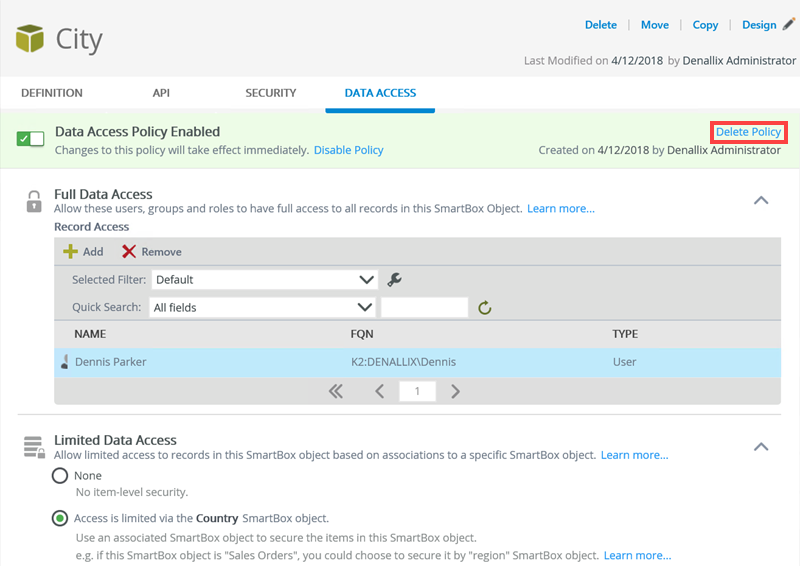Click the K2:DENALLIX\Dennis cell
This screenshot has height=566, width=800.
(403, 362)
